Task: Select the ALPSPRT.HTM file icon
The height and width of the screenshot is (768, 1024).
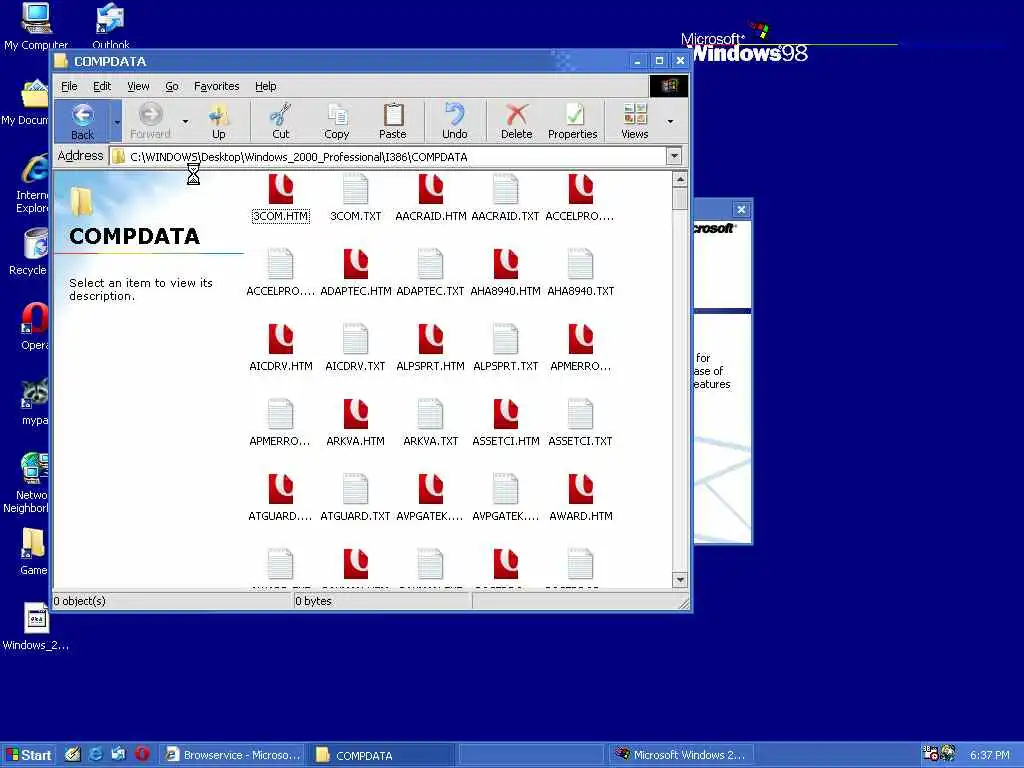Action: [x=431, y=339]
